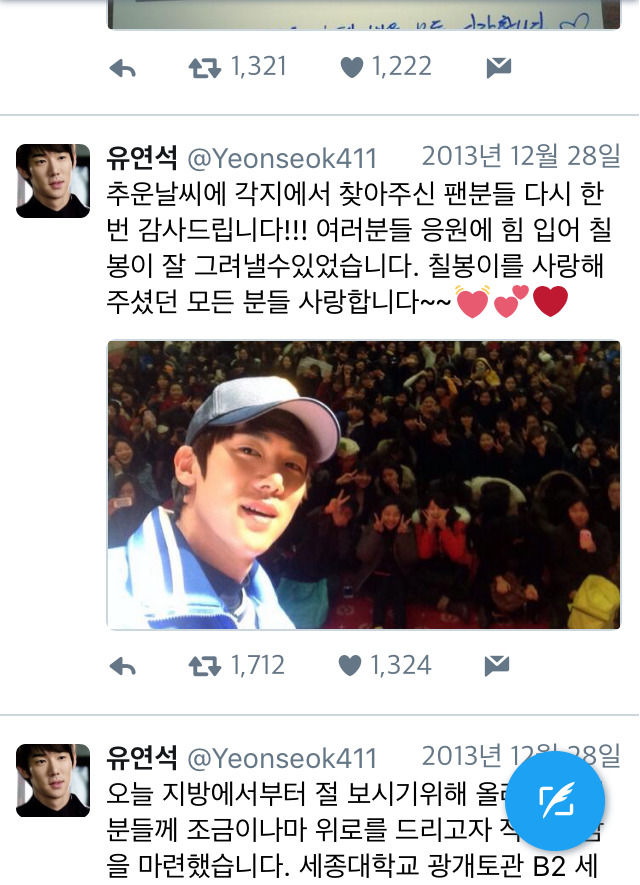Select the 유연석 display name in bottom tweet
The width and height of the screenshot is (640, 885).
142,757
